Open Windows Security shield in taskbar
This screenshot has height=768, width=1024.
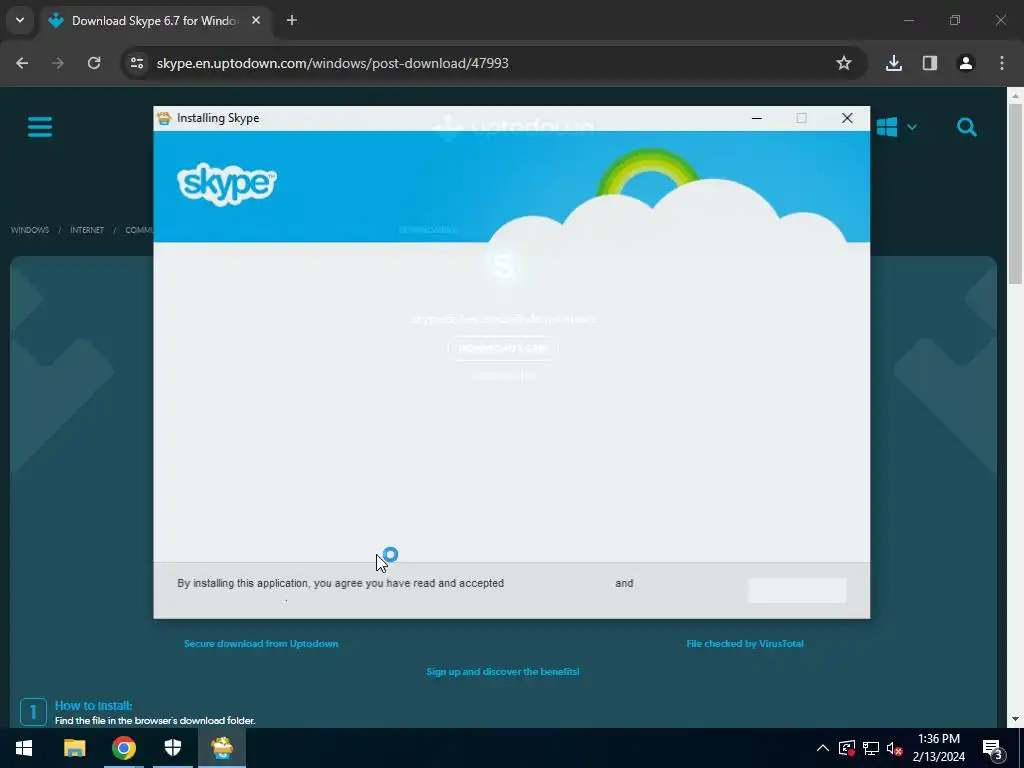(172, 748)
